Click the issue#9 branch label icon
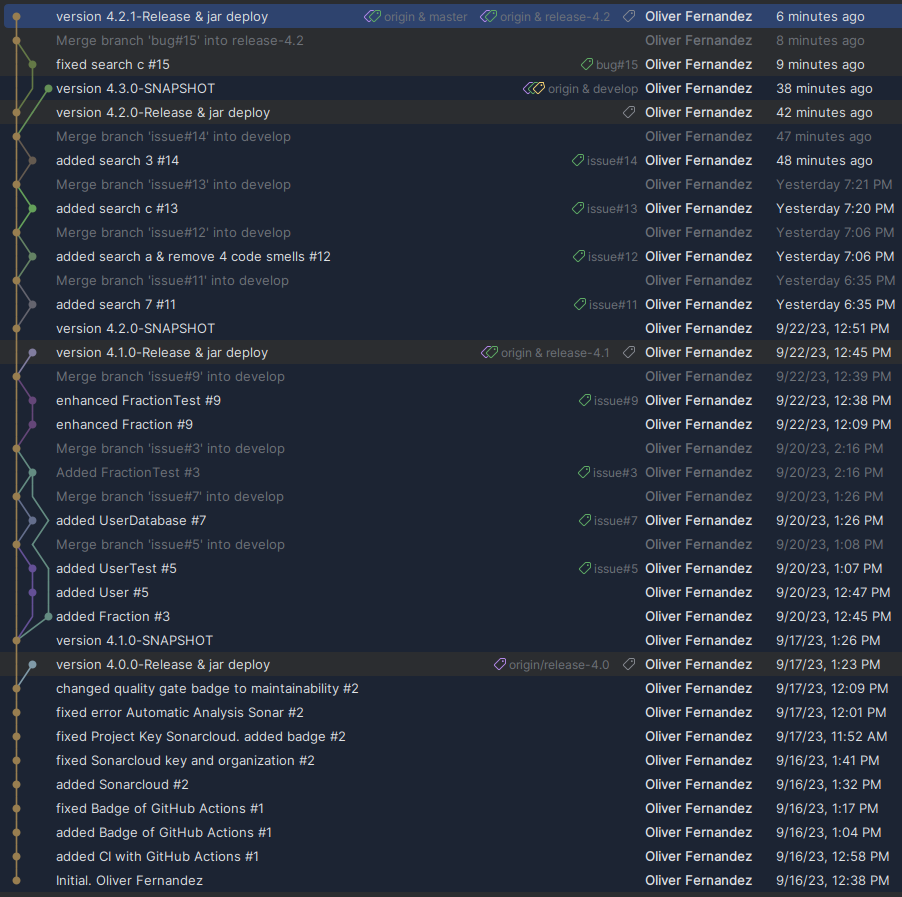 pyautogui.click(x=584, y=400)
